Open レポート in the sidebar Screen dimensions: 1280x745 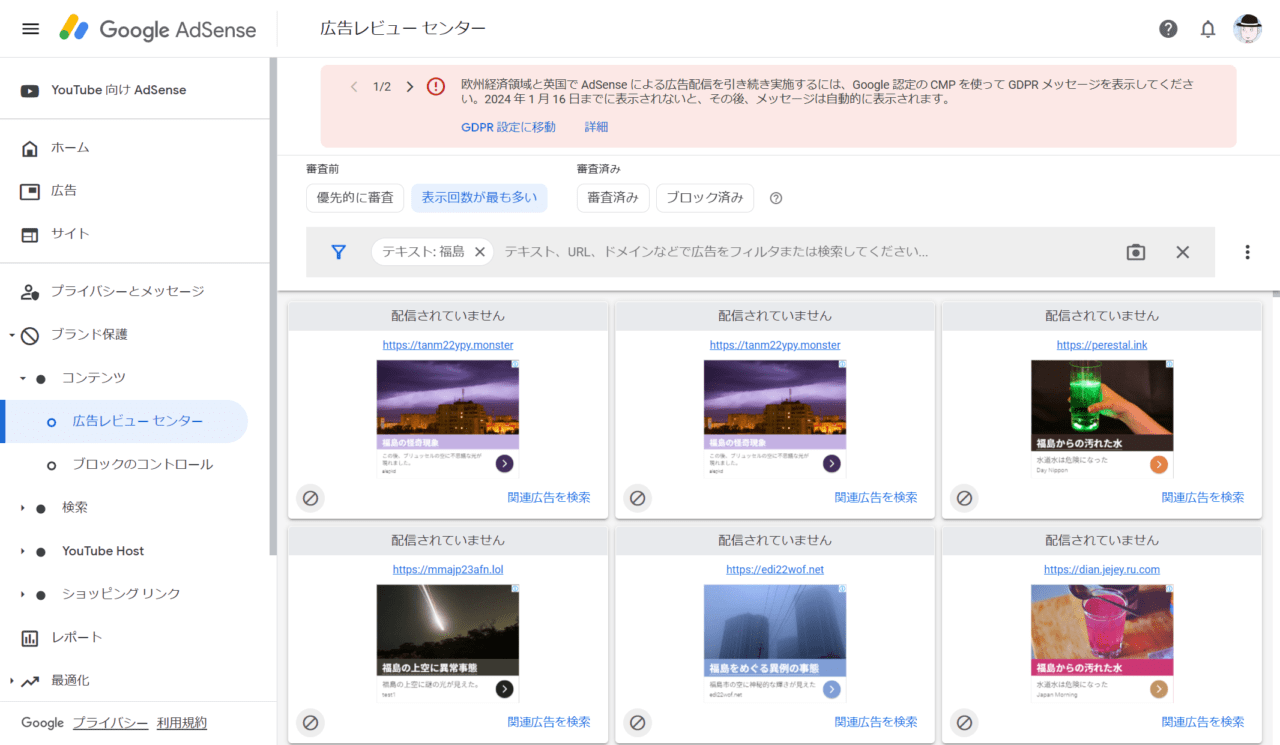tap(76, 637)
